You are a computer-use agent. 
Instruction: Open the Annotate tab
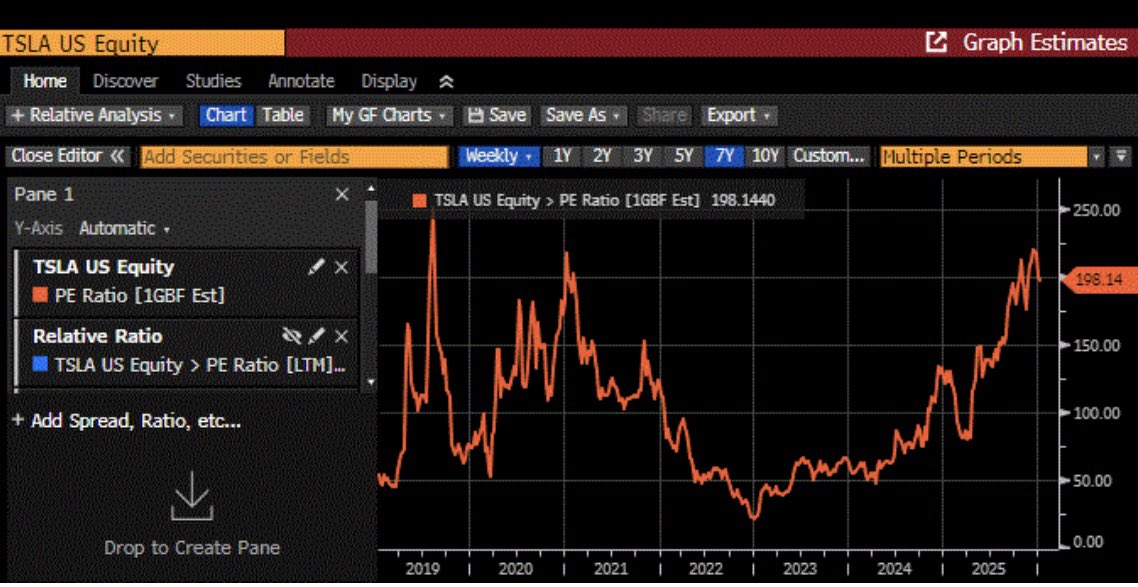(301, 81)
